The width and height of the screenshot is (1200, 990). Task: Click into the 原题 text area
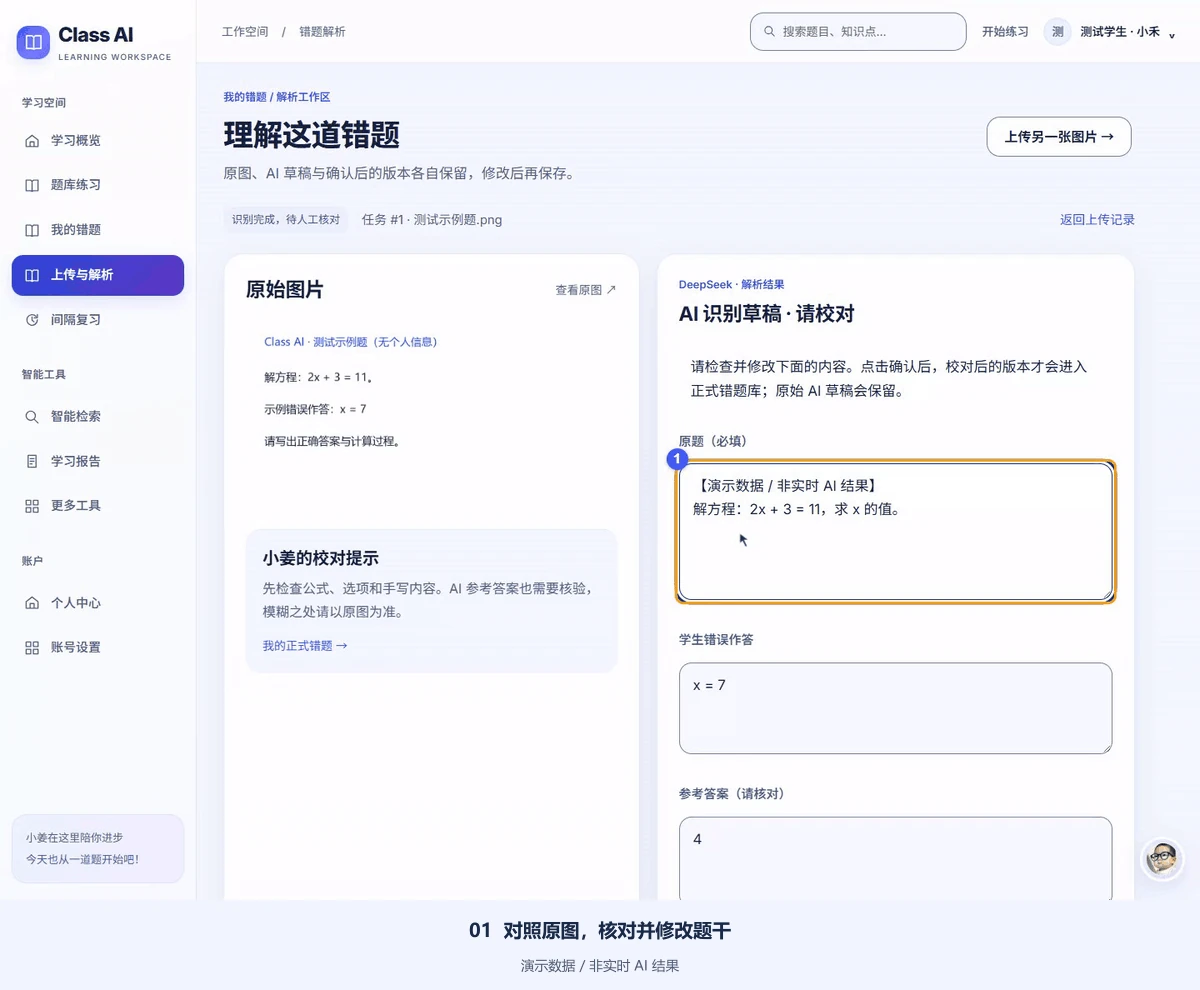(895, 532)
